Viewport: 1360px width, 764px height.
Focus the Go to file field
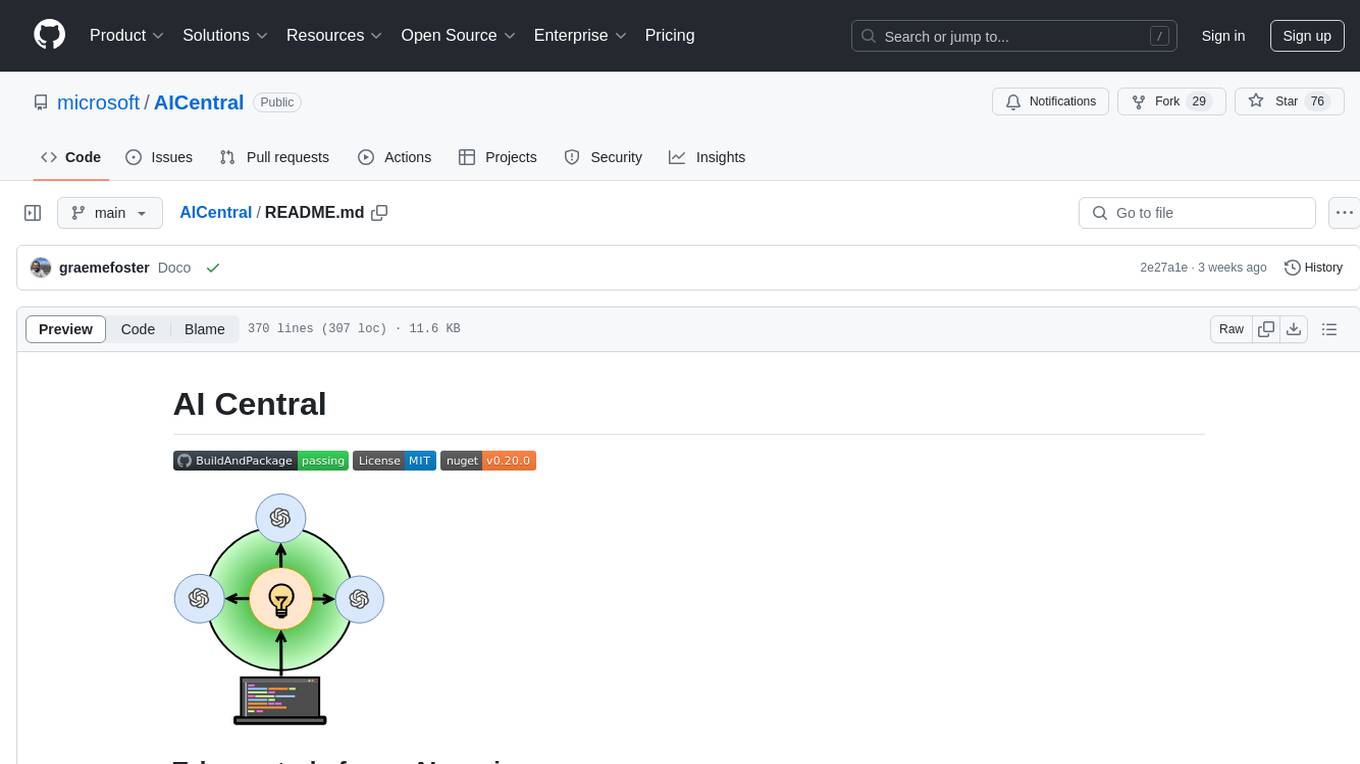[1197, 213]
